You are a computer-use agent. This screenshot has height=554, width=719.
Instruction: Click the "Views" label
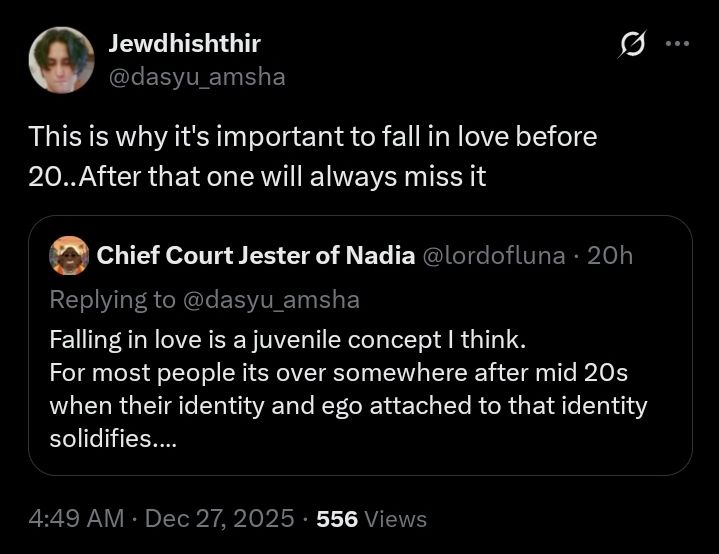pyautogui.click(x=396, y=520)
